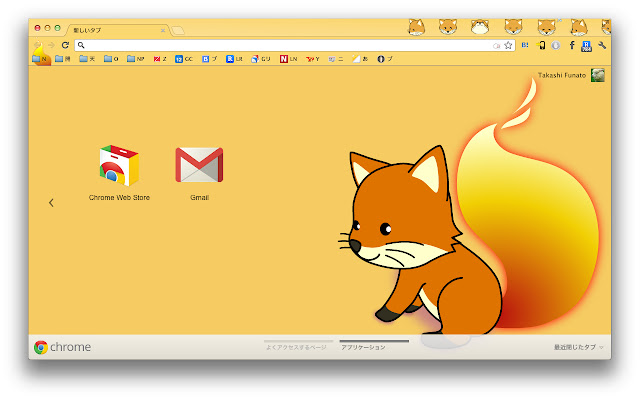Open the 天 bookmark folder
Image resolution: width=640 pixels, height=400 pixels.
point(87,59)
